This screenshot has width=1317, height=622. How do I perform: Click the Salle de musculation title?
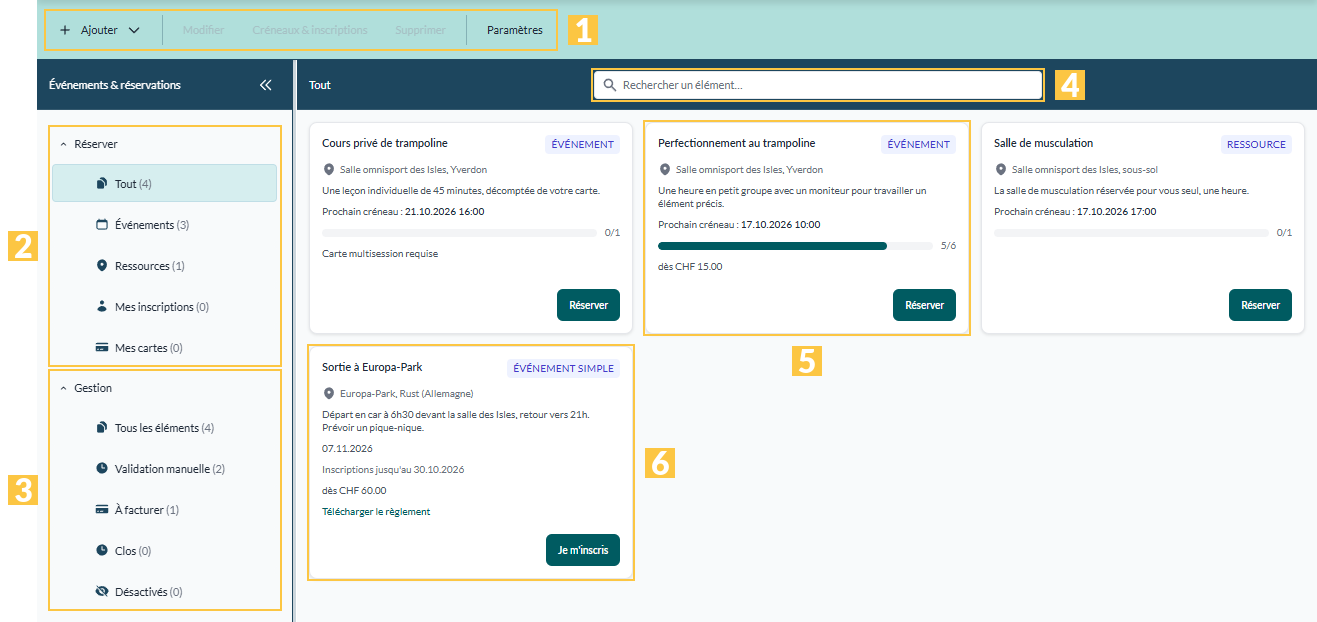[x=1043, y=143]
